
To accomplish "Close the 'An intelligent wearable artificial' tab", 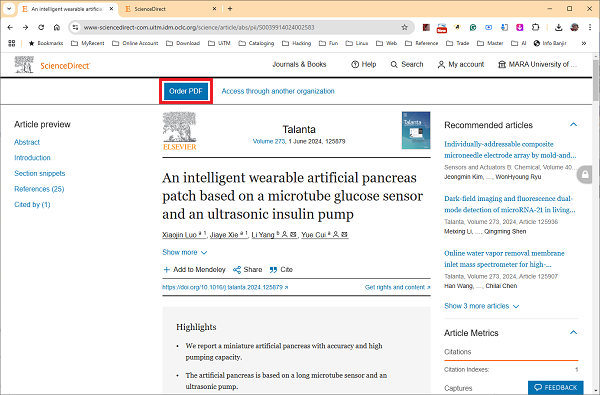I will (x=111, y=8).
